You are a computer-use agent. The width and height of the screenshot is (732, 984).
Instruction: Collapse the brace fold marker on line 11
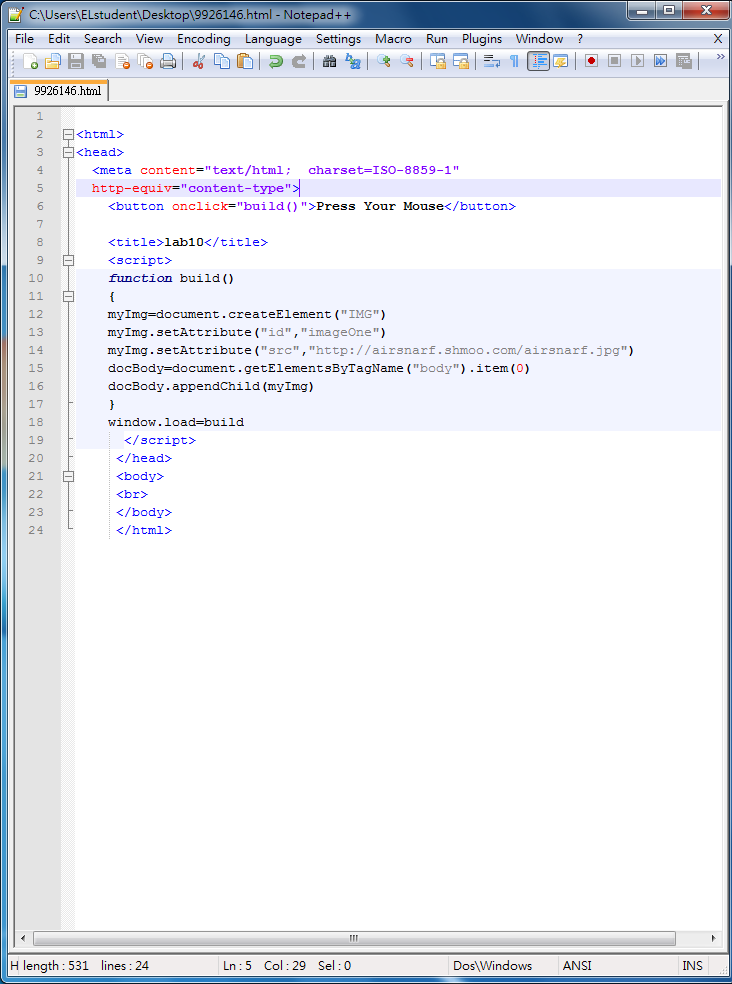(x=68, y=296)
